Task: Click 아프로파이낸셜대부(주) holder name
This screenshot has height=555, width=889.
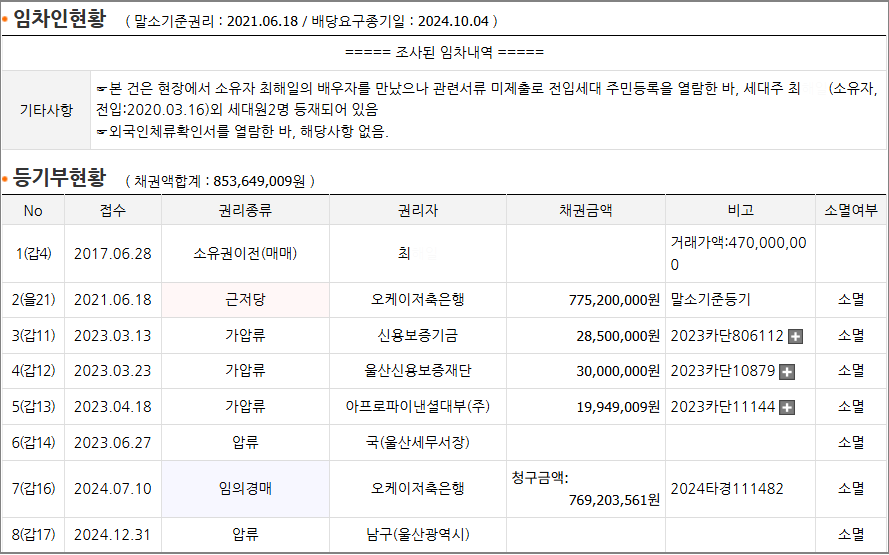Action: point(418,406)
